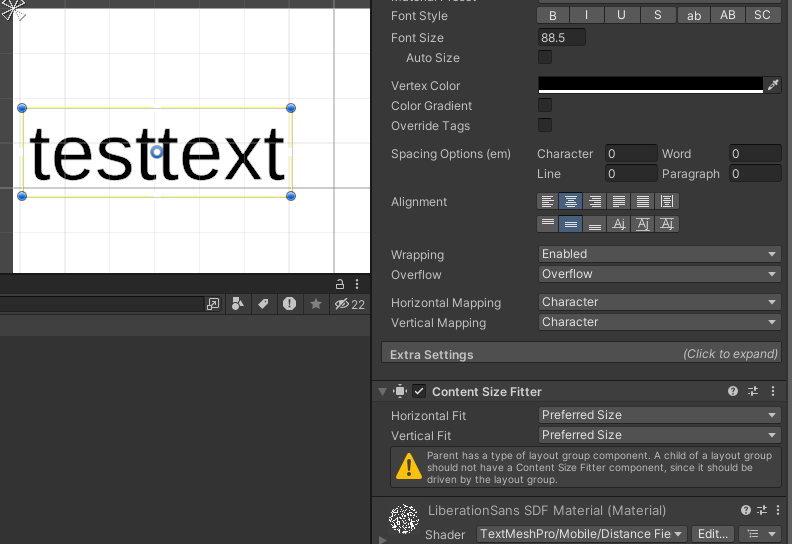Image resolution: width=792 pixels, height=544 pixels.
Task: Toggle Italic font style button
Action: pyautogui.click(x=586, y=16)
